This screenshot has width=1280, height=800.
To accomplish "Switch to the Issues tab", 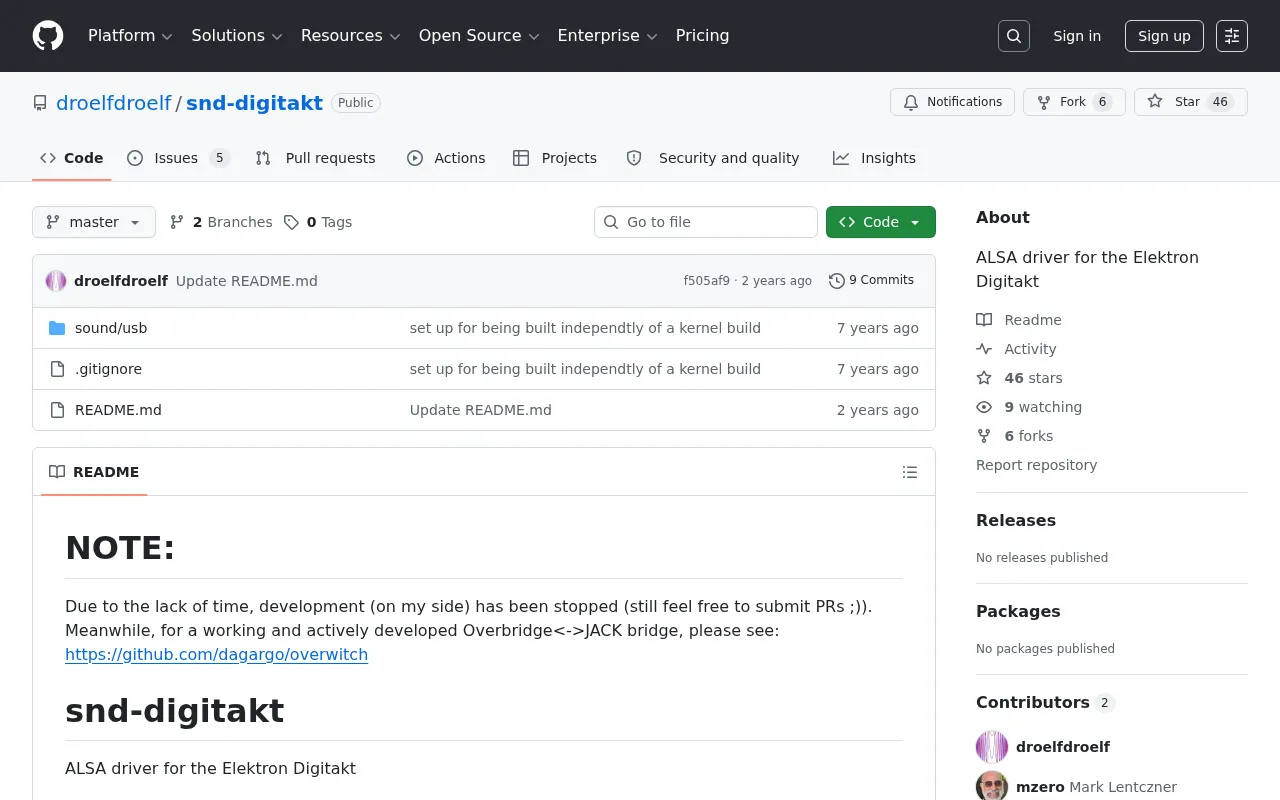I will [179, 158].
